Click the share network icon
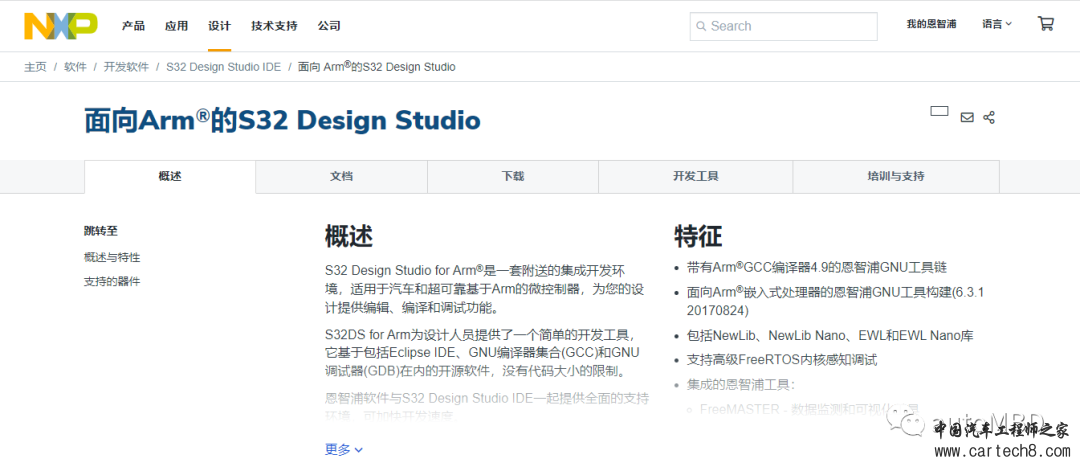 (x=989, y=117)
